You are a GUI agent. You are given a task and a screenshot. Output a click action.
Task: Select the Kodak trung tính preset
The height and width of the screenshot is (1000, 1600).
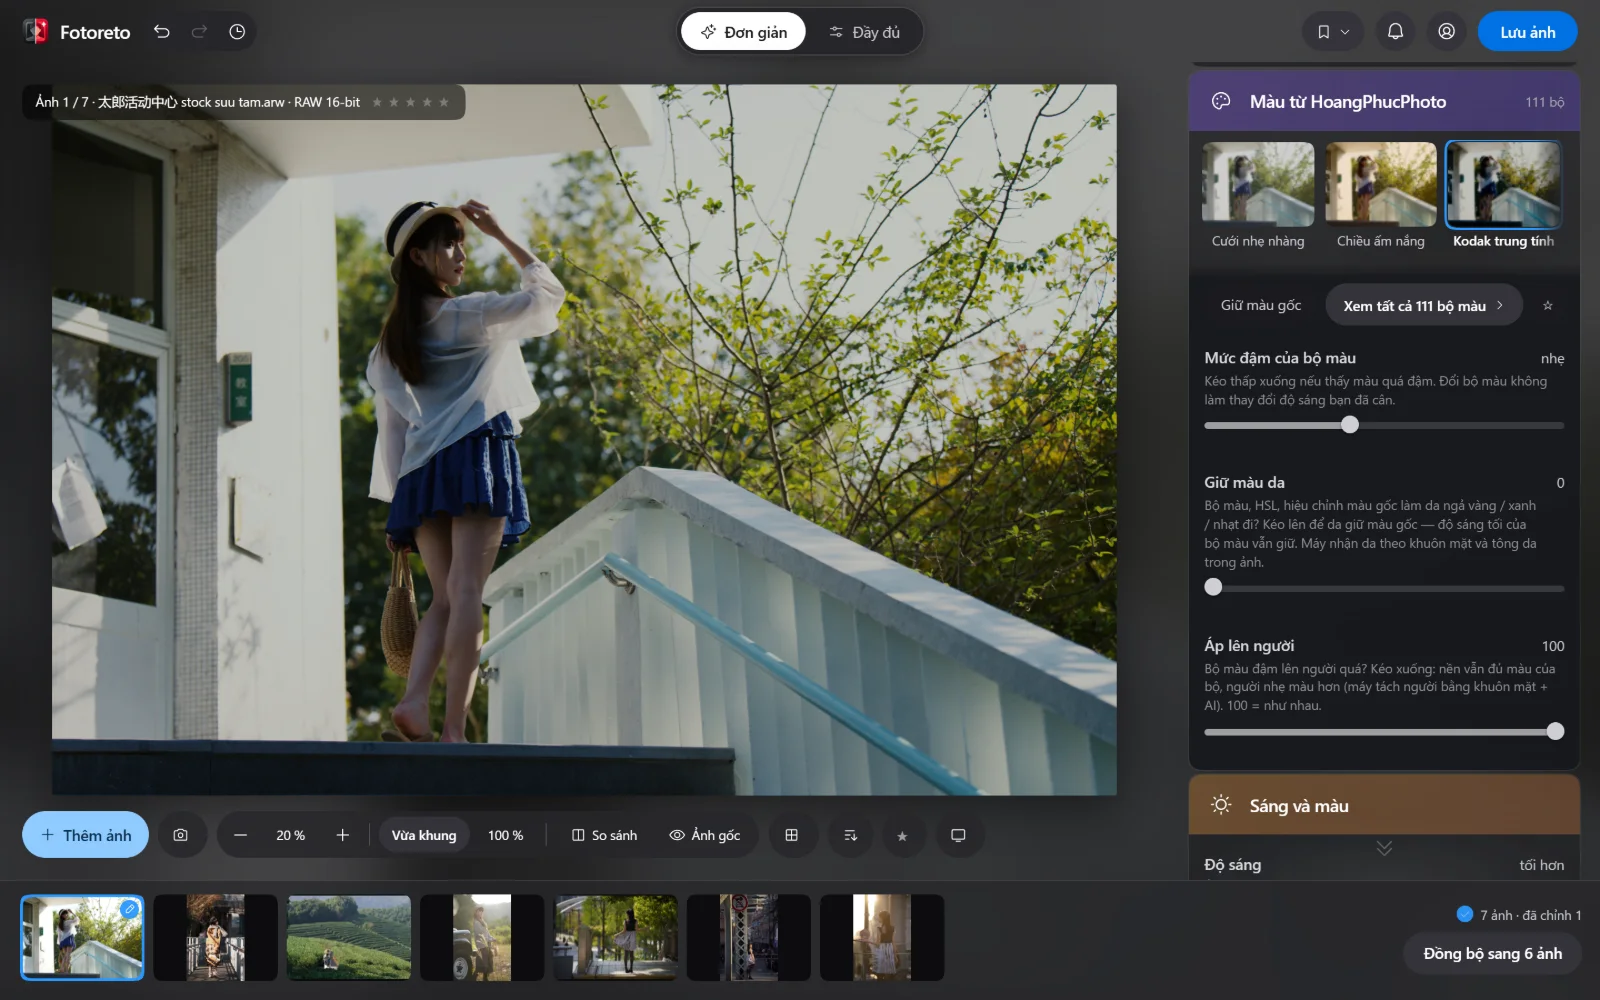(1504, 184)
